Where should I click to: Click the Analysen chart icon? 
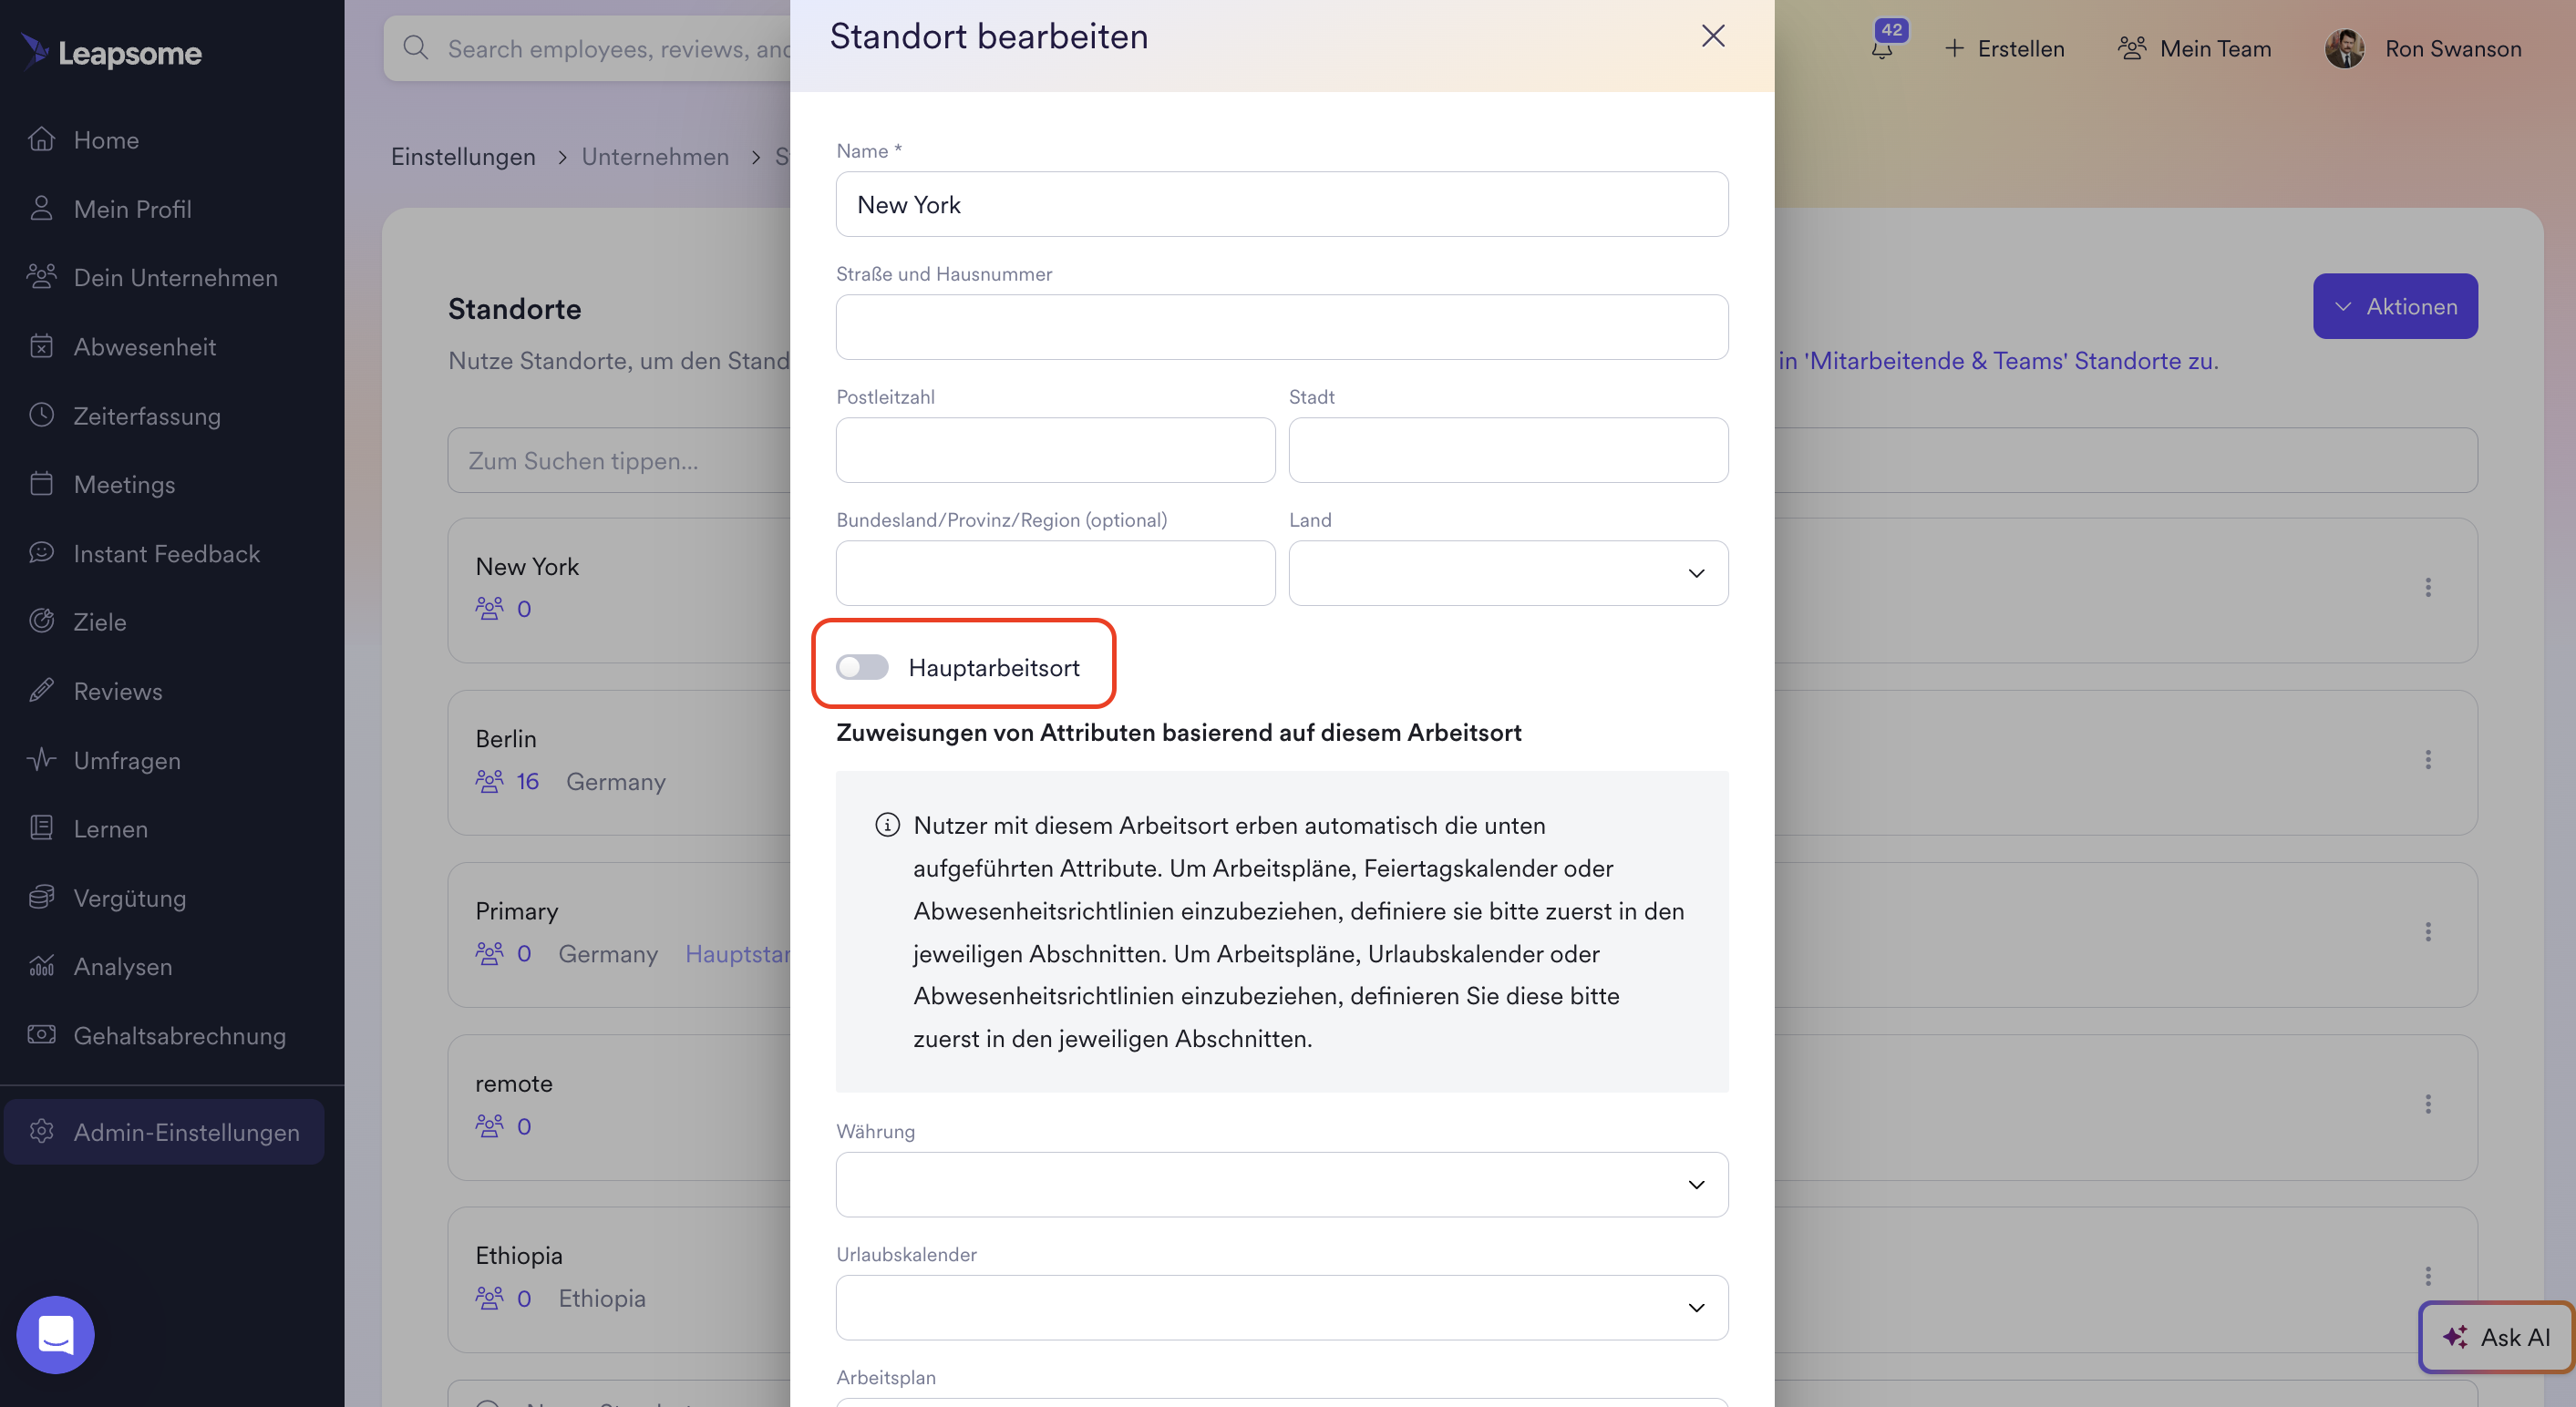coord(41,966)
